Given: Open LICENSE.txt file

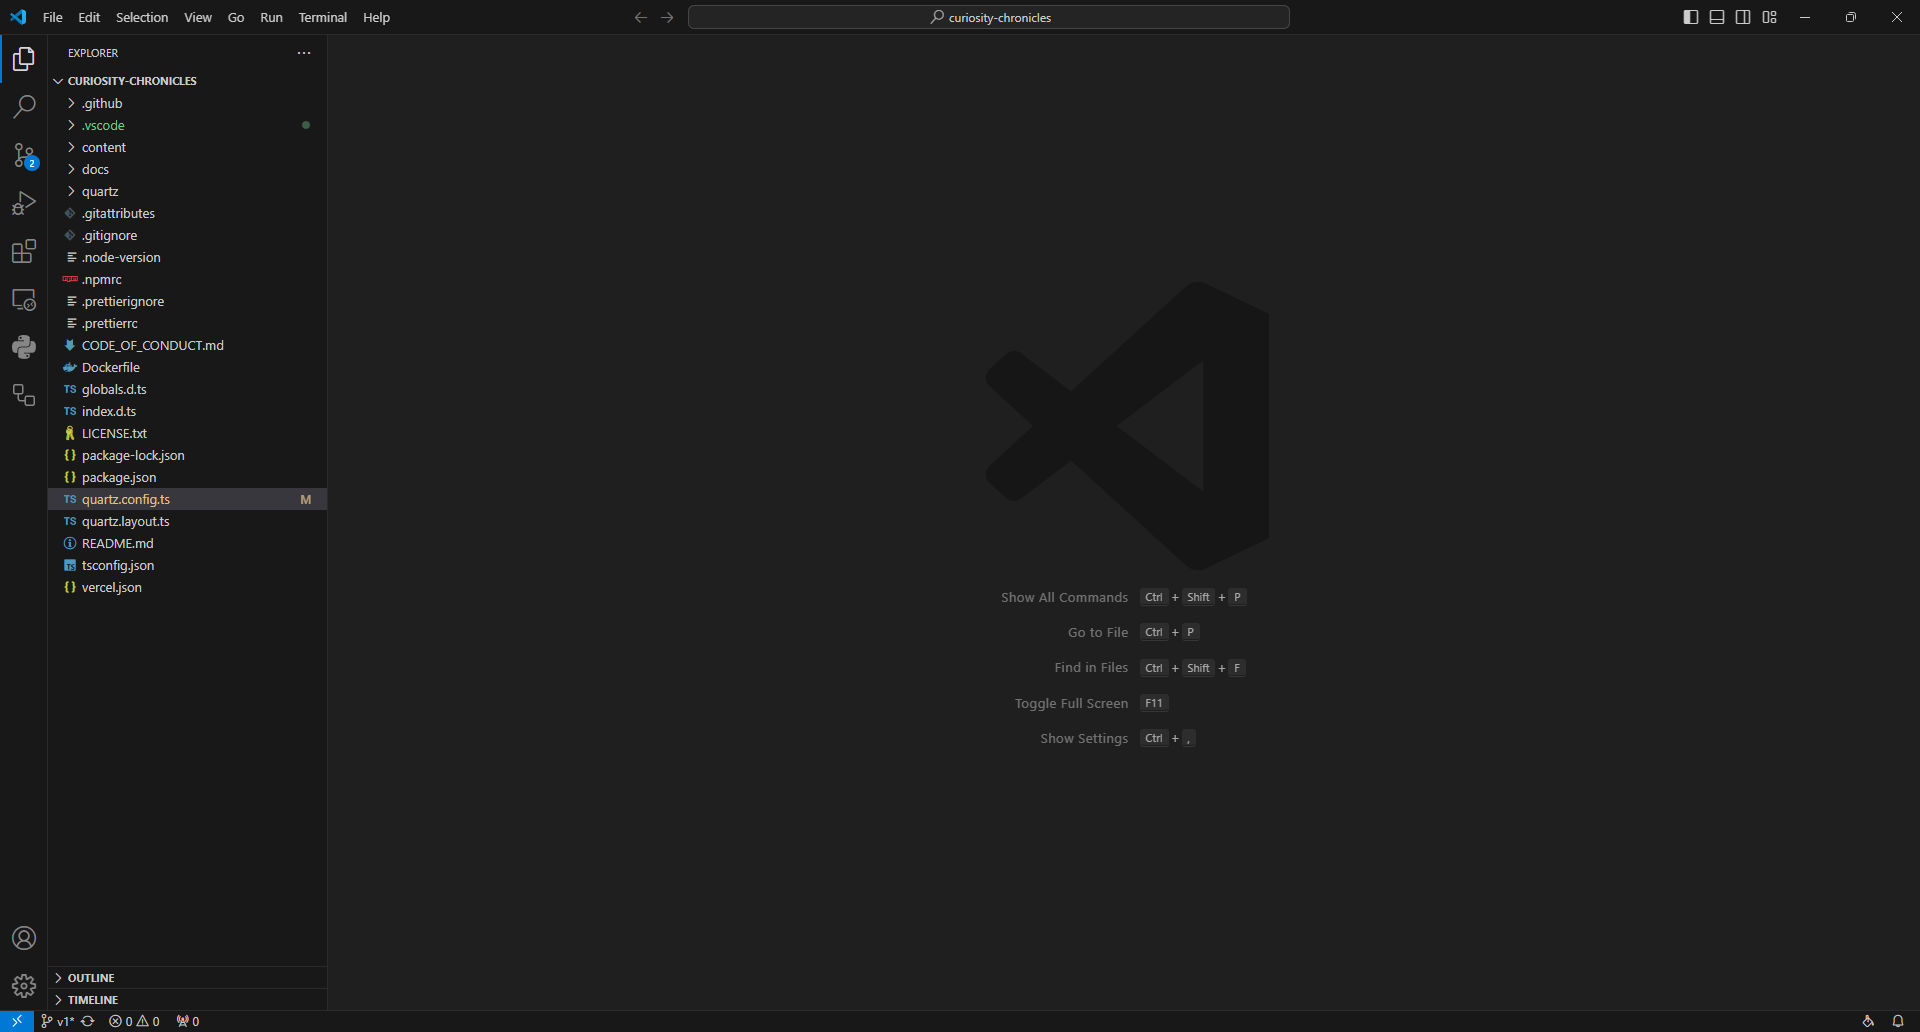Looking at the screenshot, I should [187, 433].
